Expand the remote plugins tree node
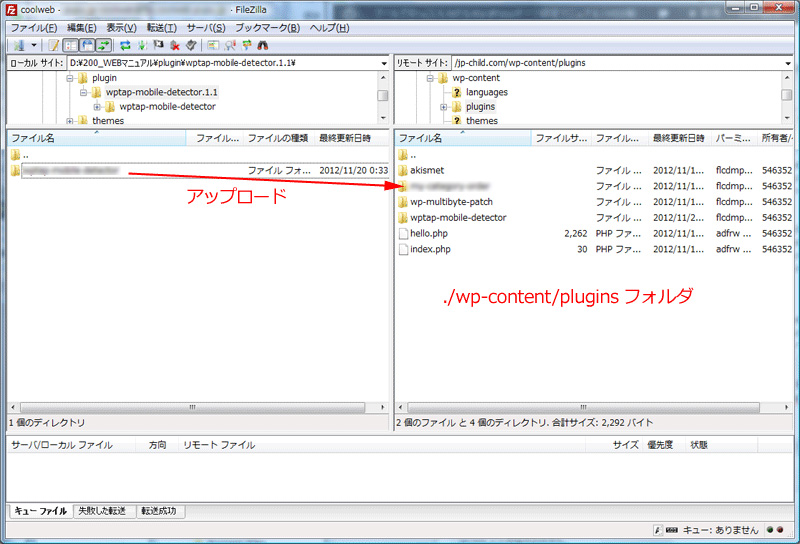 coord(444,107)
